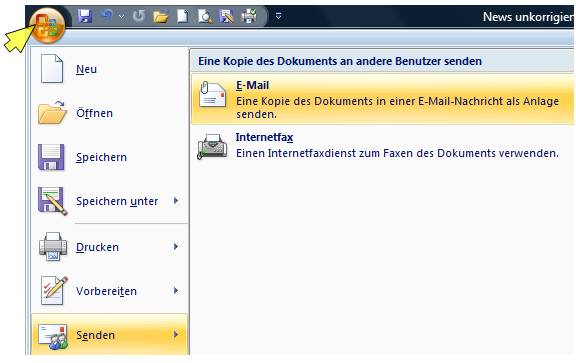This screenshot has height=363, width=576.
Task: Click checklist icon beside Vorbereiten
Action: click(x=54, y=291)
